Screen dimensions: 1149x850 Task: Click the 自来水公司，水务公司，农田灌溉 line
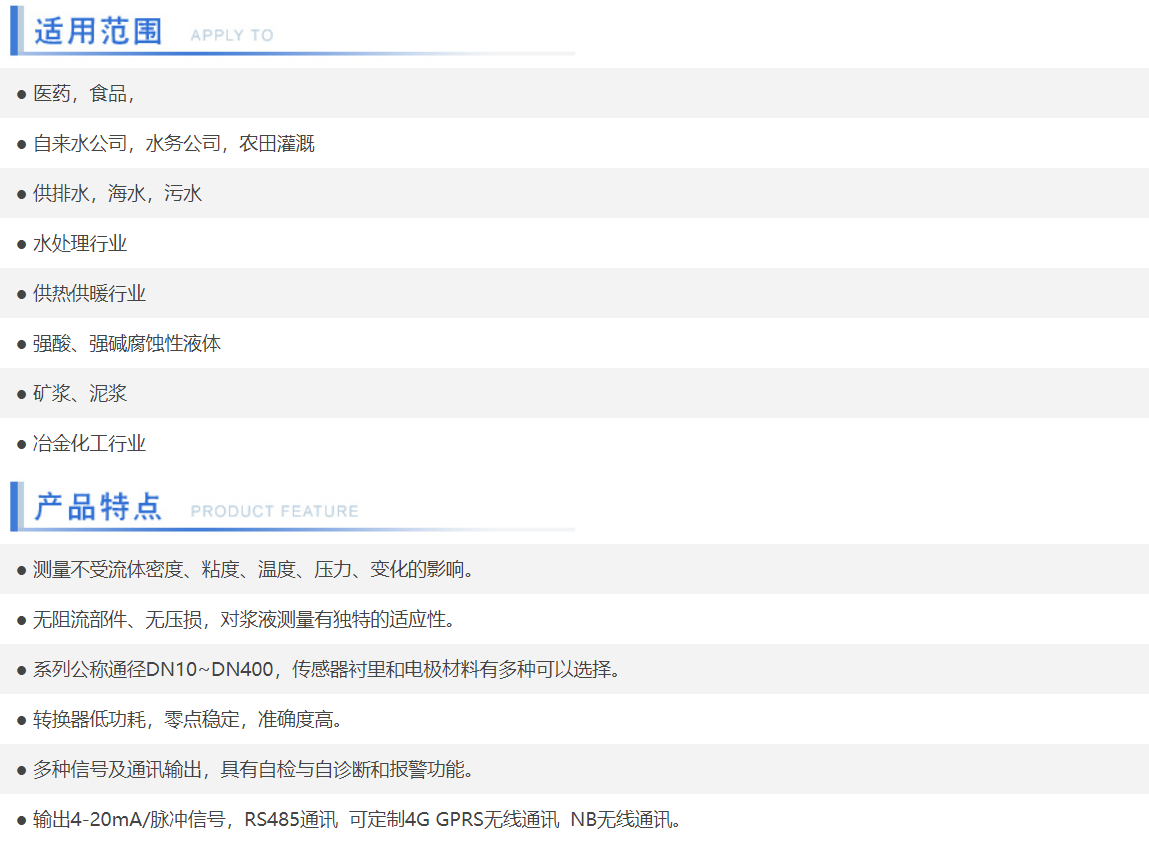click(x=174, y=144)
